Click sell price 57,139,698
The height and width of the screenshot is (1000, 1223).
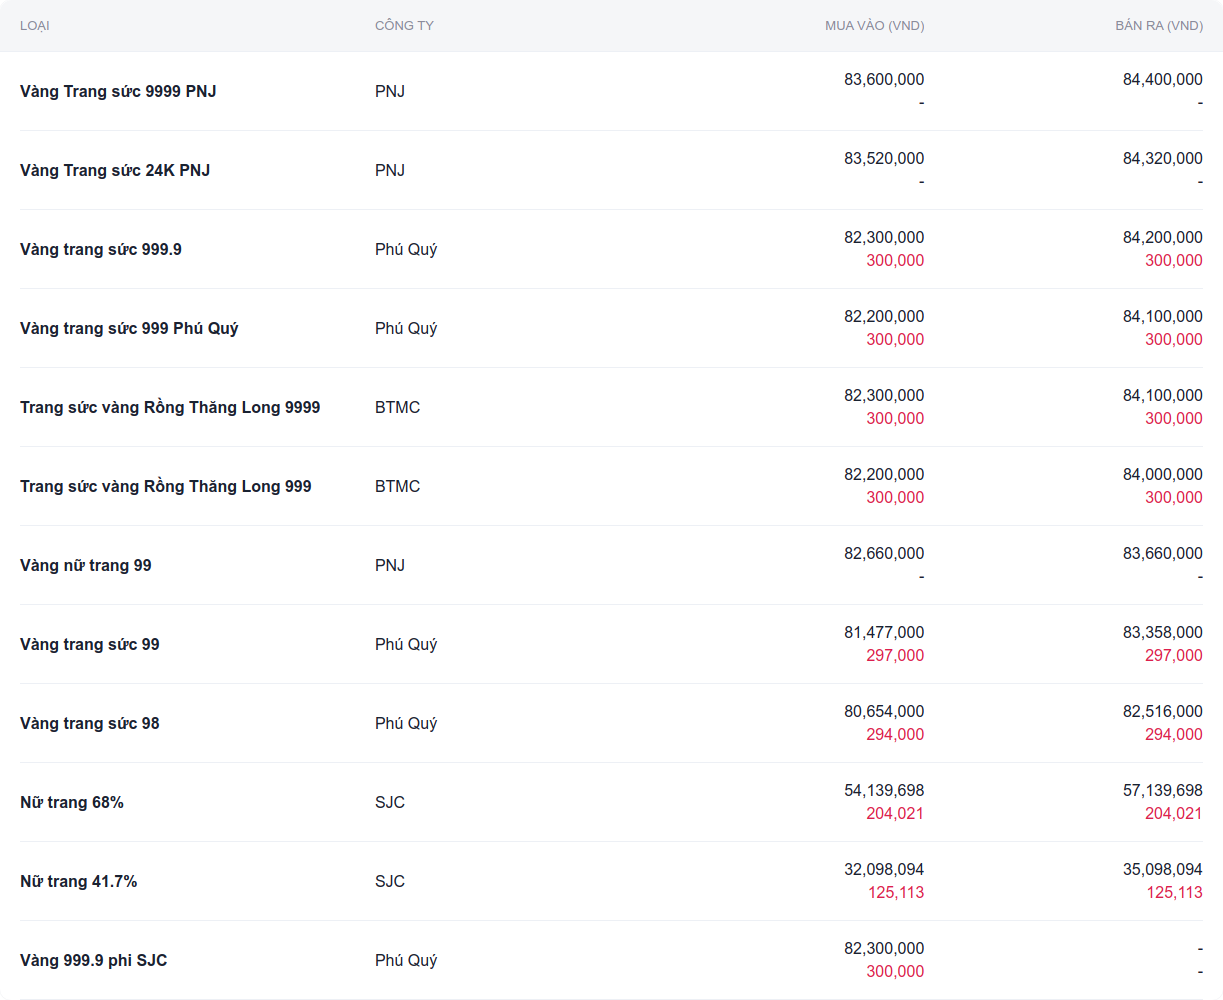coord(1163,790)
